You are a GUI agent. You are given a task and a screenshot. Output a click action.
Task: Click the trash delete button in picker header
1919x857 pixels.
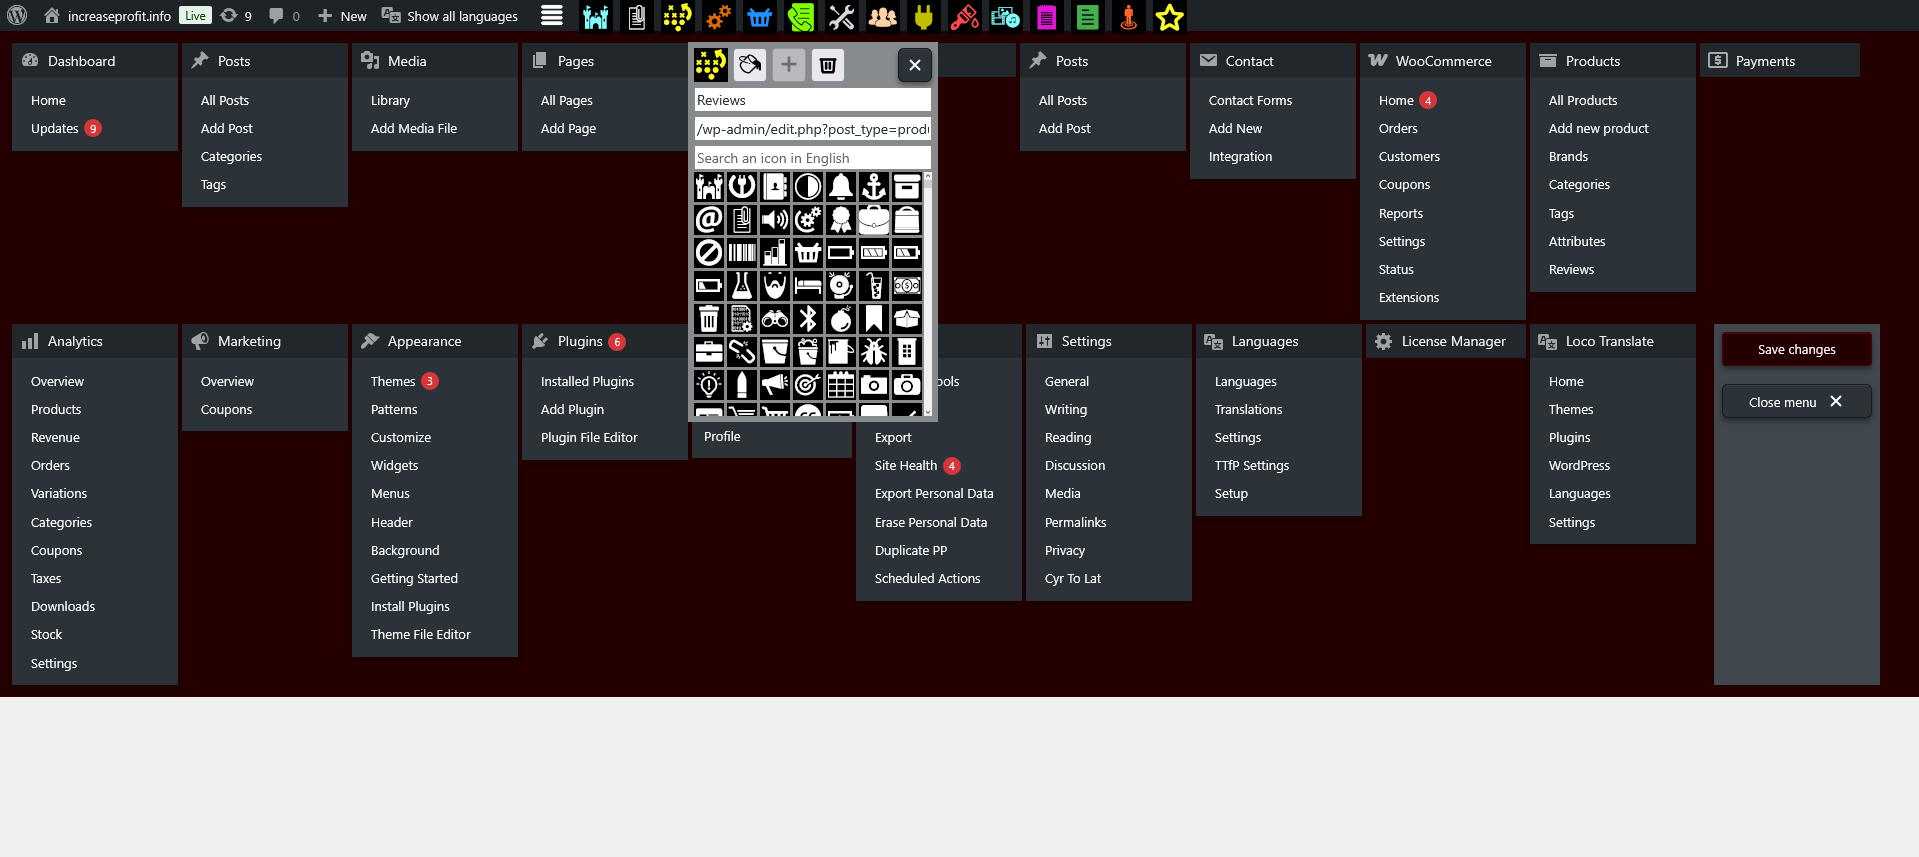(828, 65)
